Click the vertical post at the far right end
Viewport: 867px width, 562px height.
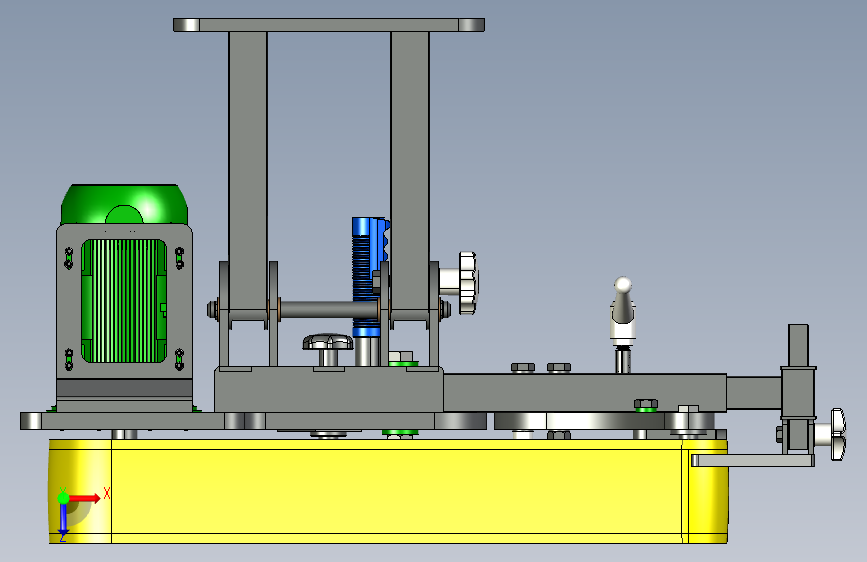click(x=798, y=345)
